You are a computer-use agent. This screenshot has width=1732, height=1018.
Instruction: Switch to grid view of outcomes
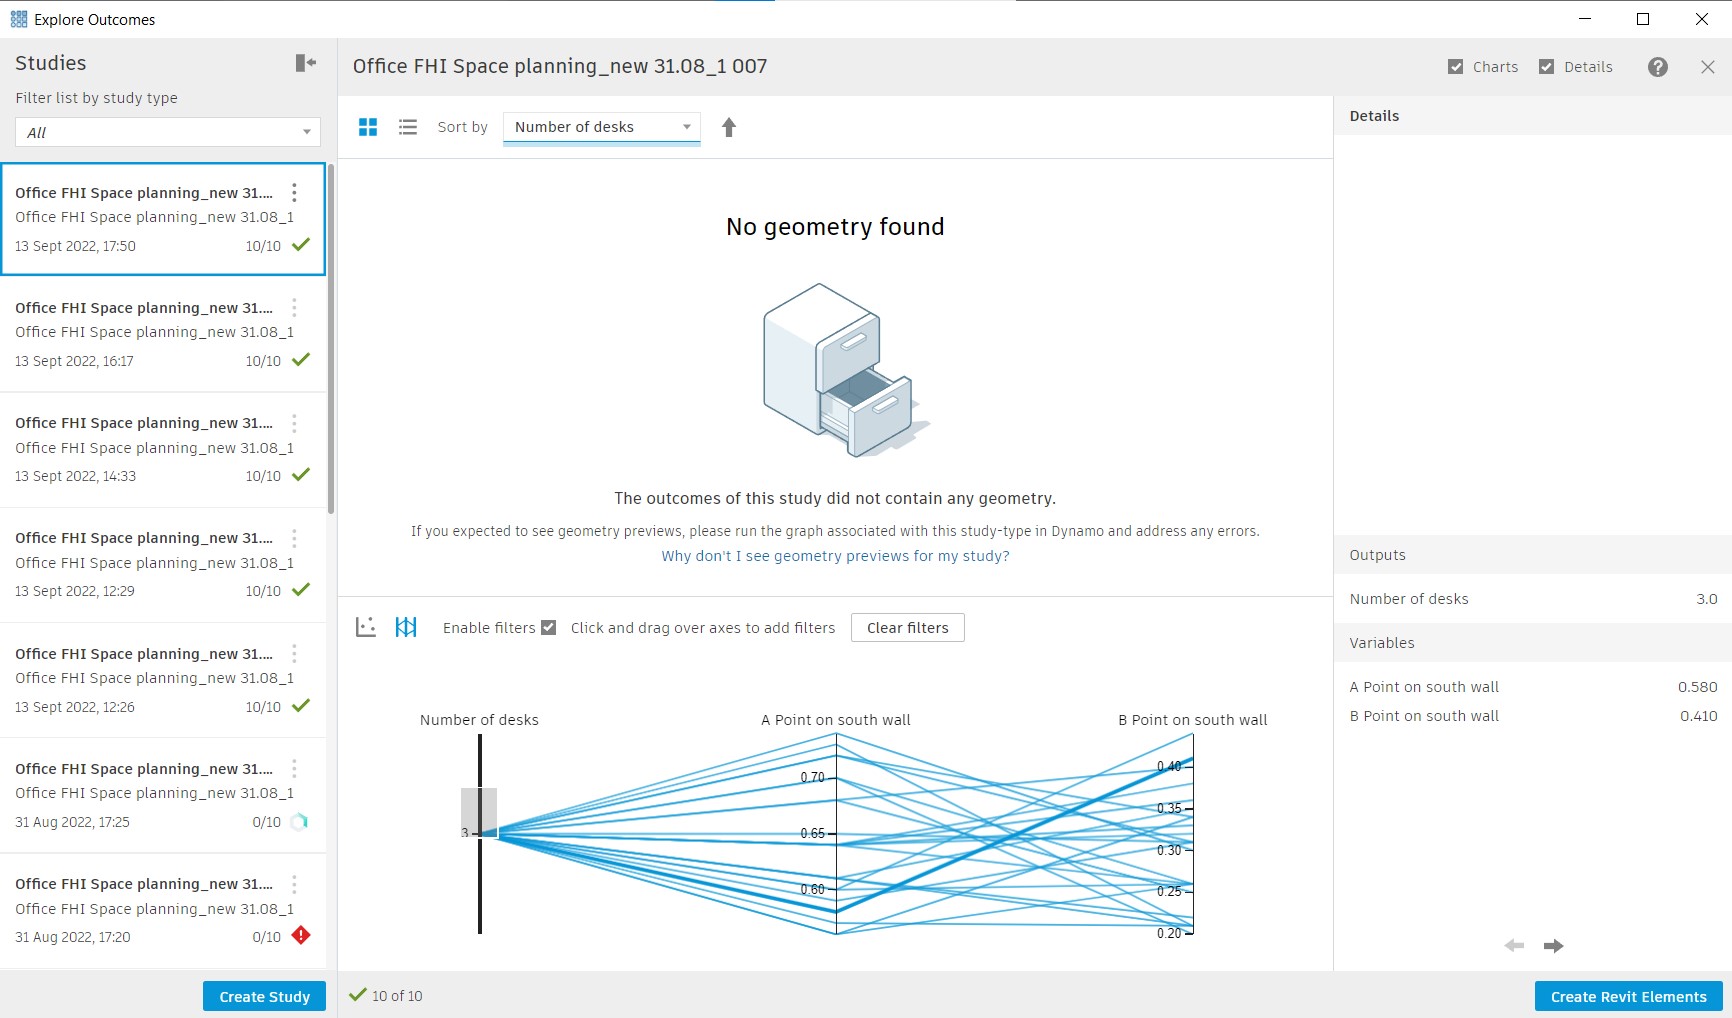(x=368, y=127)
